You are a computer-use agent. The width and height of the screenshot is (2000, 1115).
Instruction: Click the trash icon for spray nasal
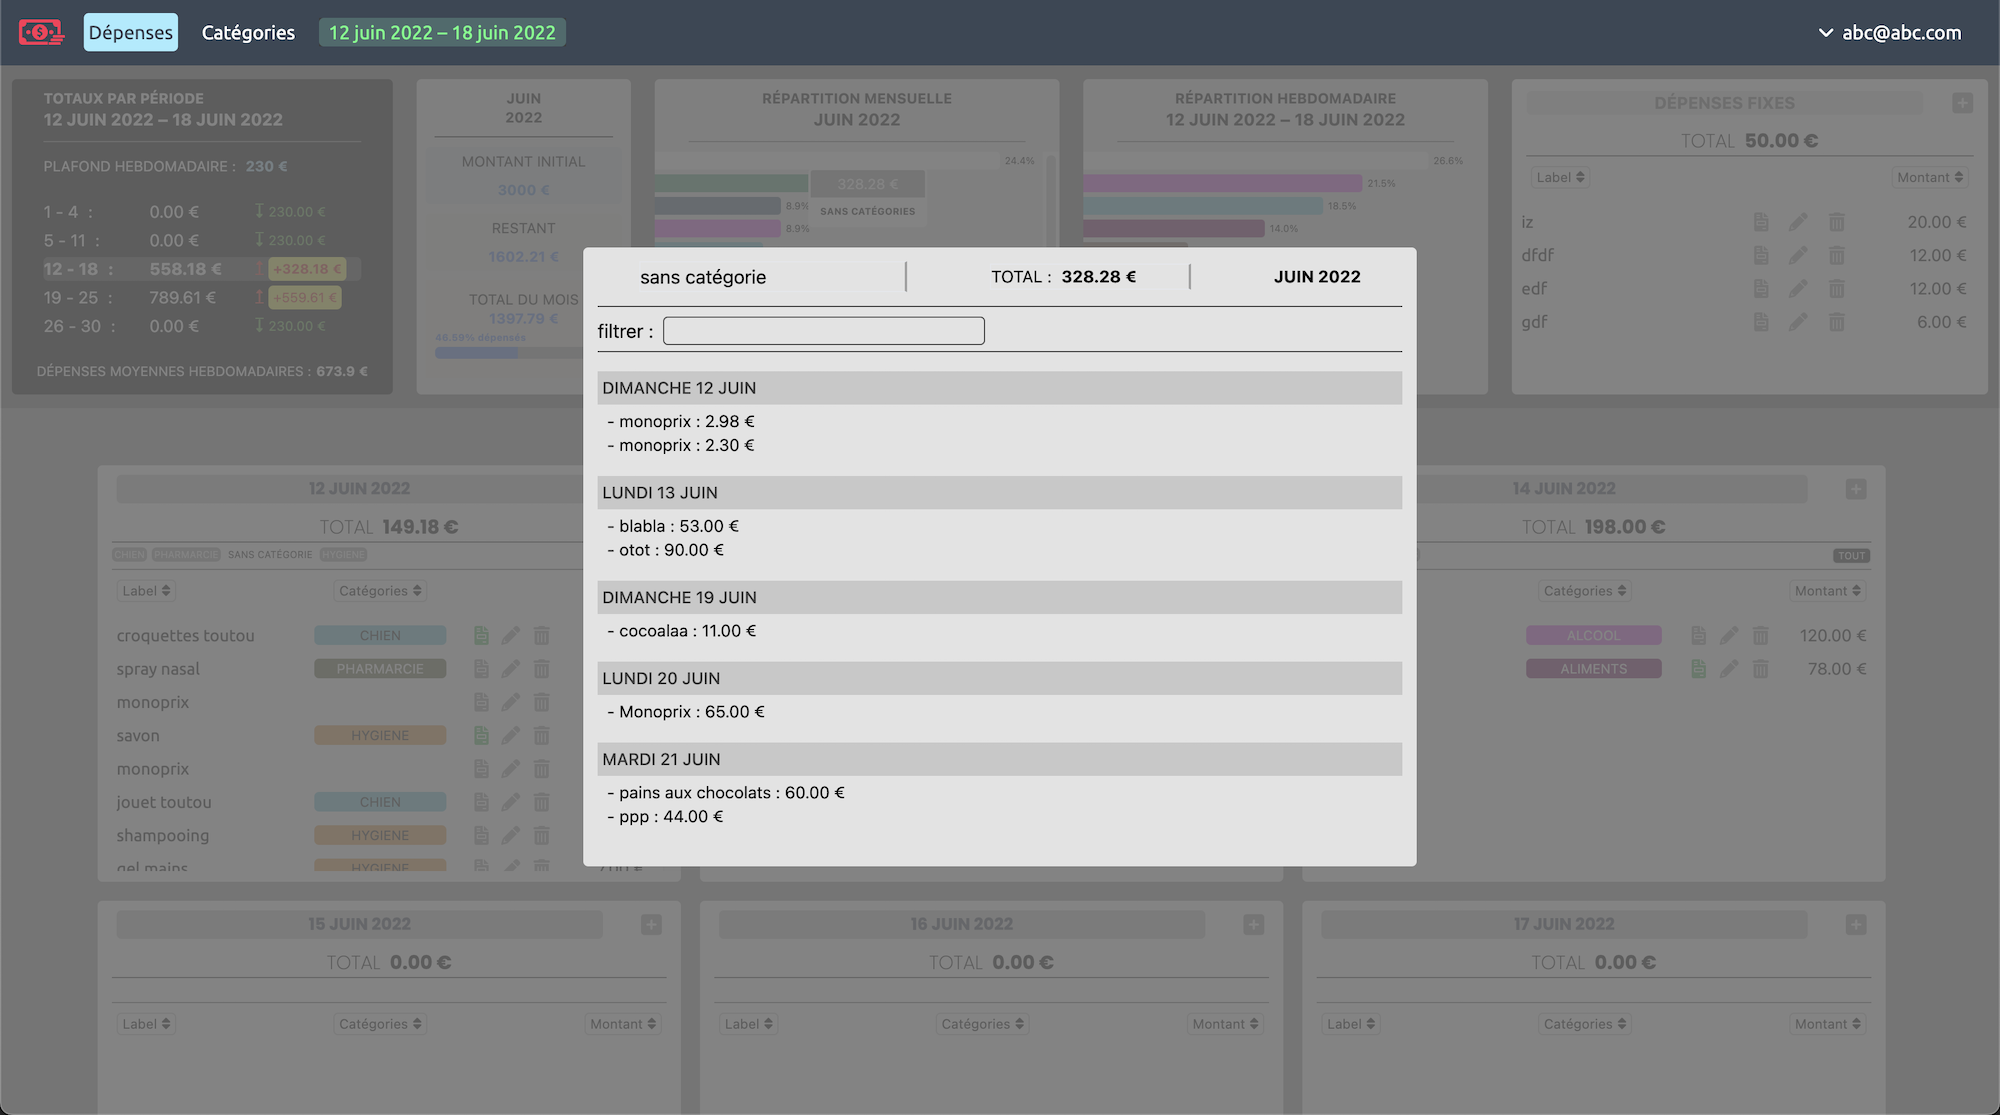541,669
